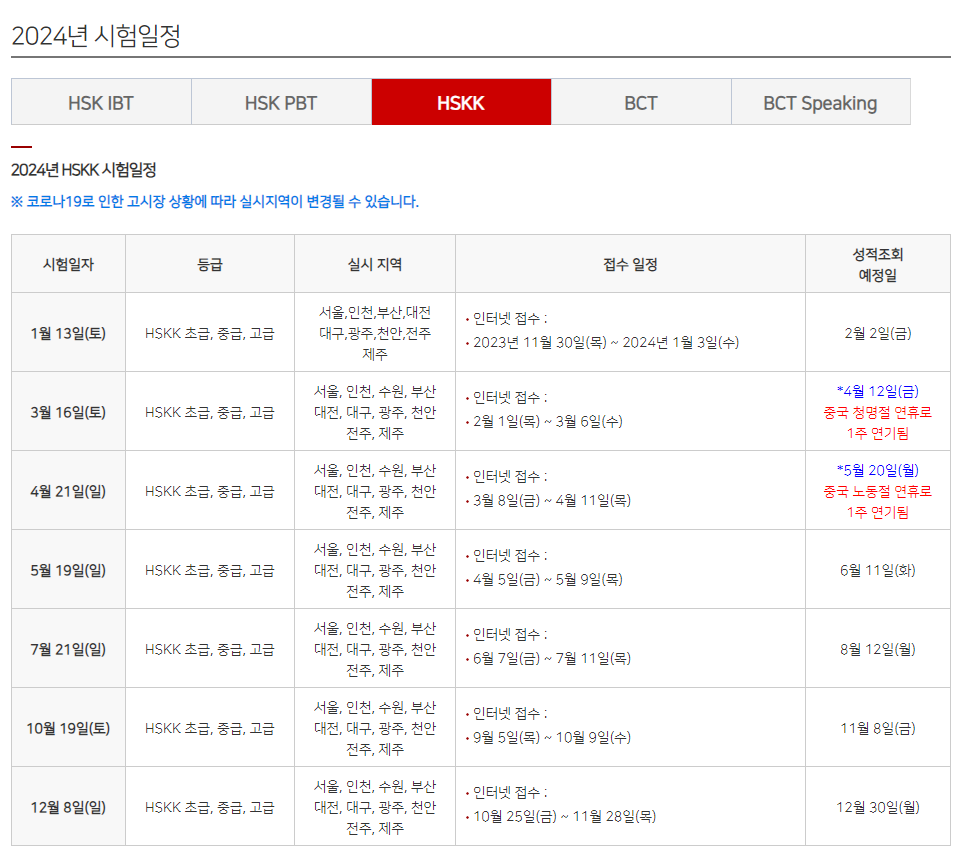Select the HSKK tab
Image resolution: width=964 pixels, height=861 pixels.
point(461,102)
